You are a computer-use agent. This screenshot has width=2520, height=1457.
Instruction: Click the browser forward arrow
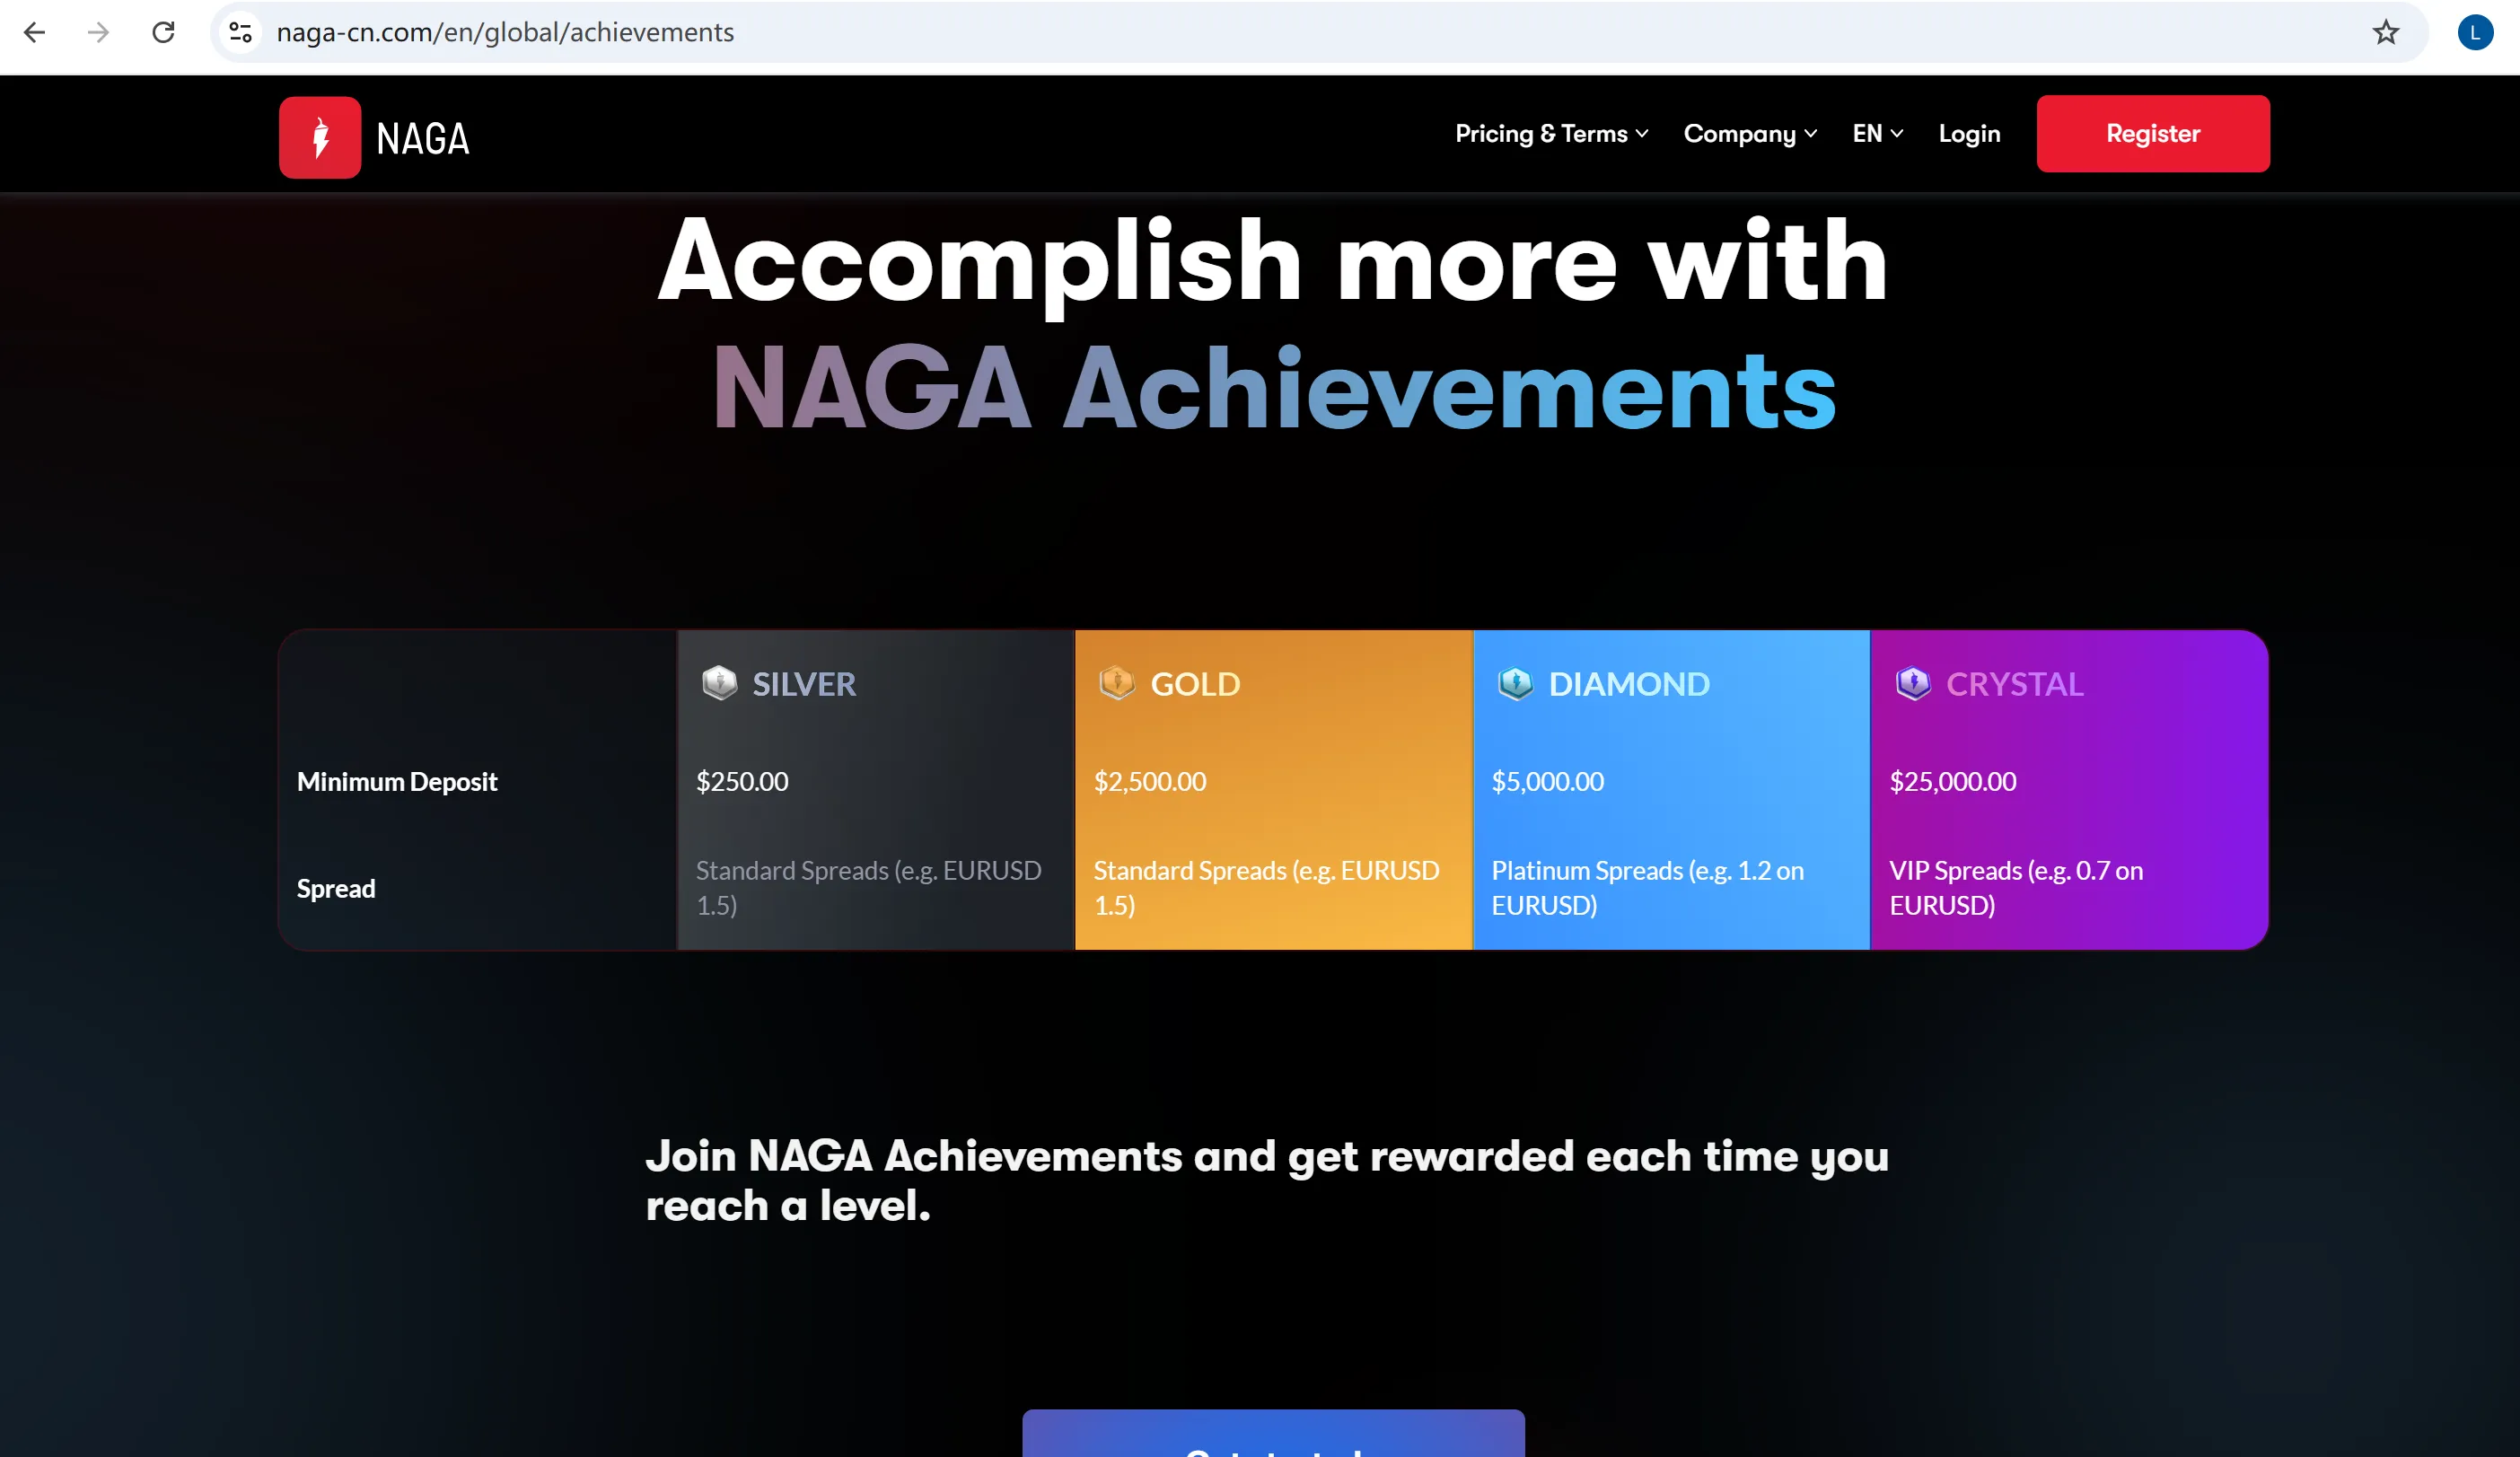pos(98,32)
